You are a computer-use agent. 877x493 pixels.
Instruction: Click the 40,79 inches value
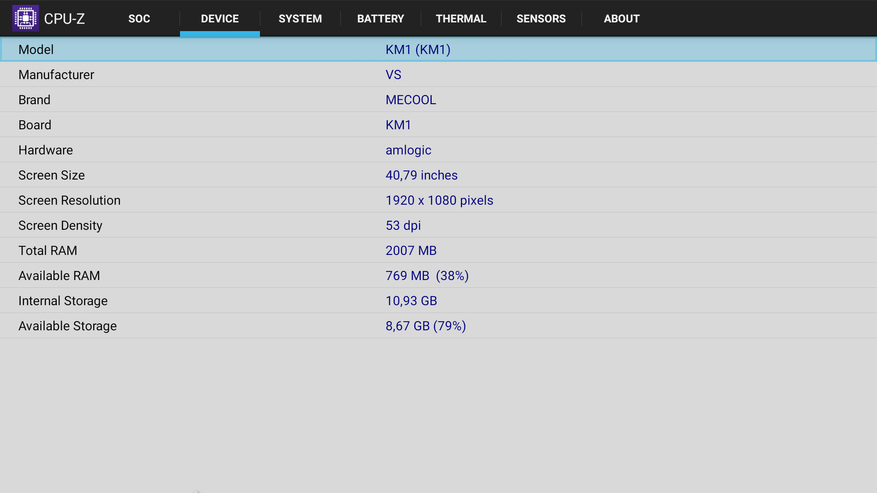coord(421,176)
